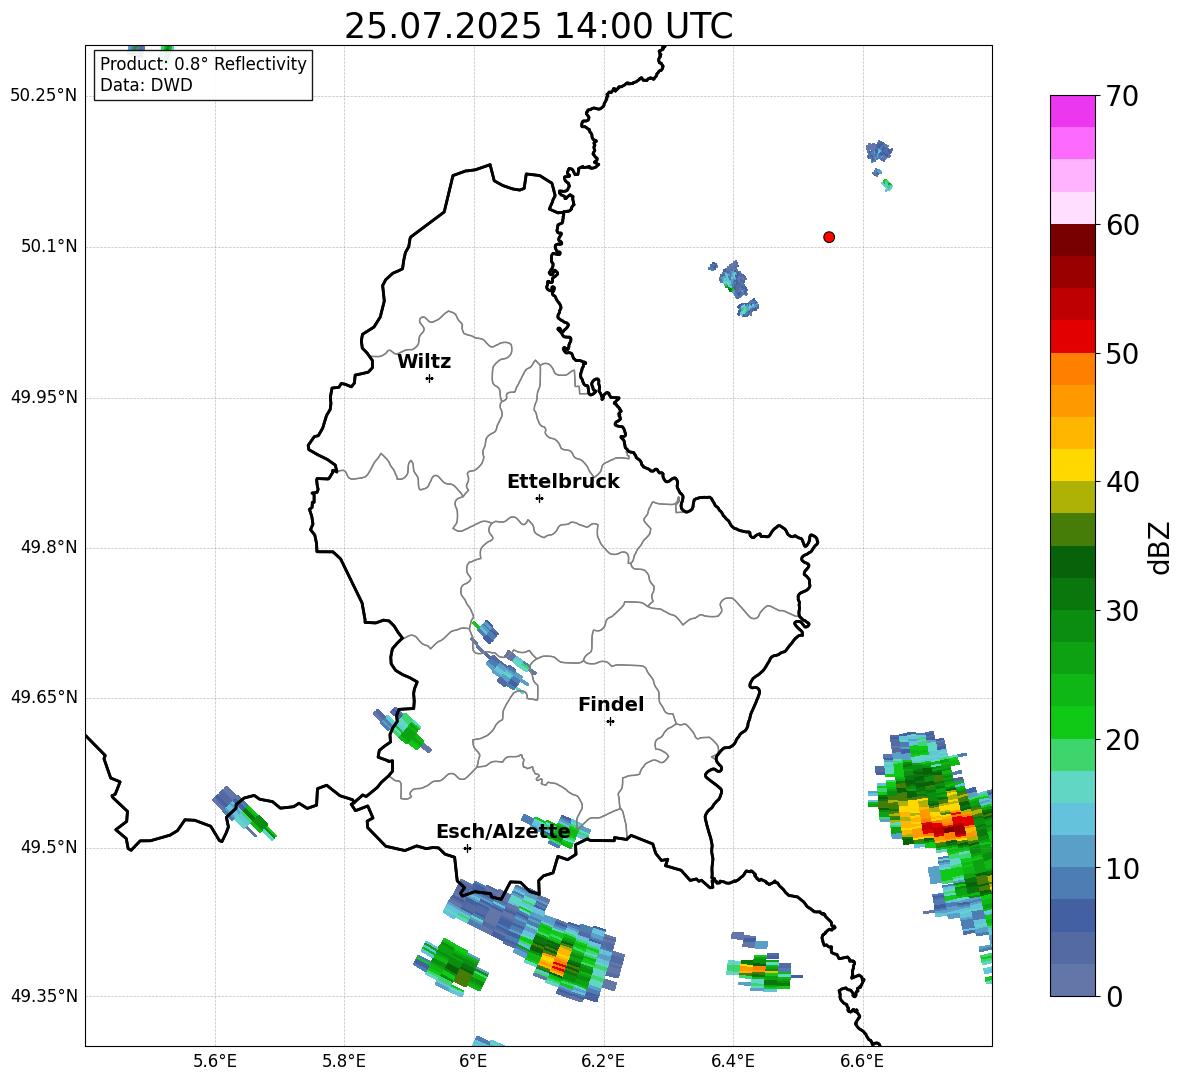Click the dBZ colorbar label

coord(1159,547)
